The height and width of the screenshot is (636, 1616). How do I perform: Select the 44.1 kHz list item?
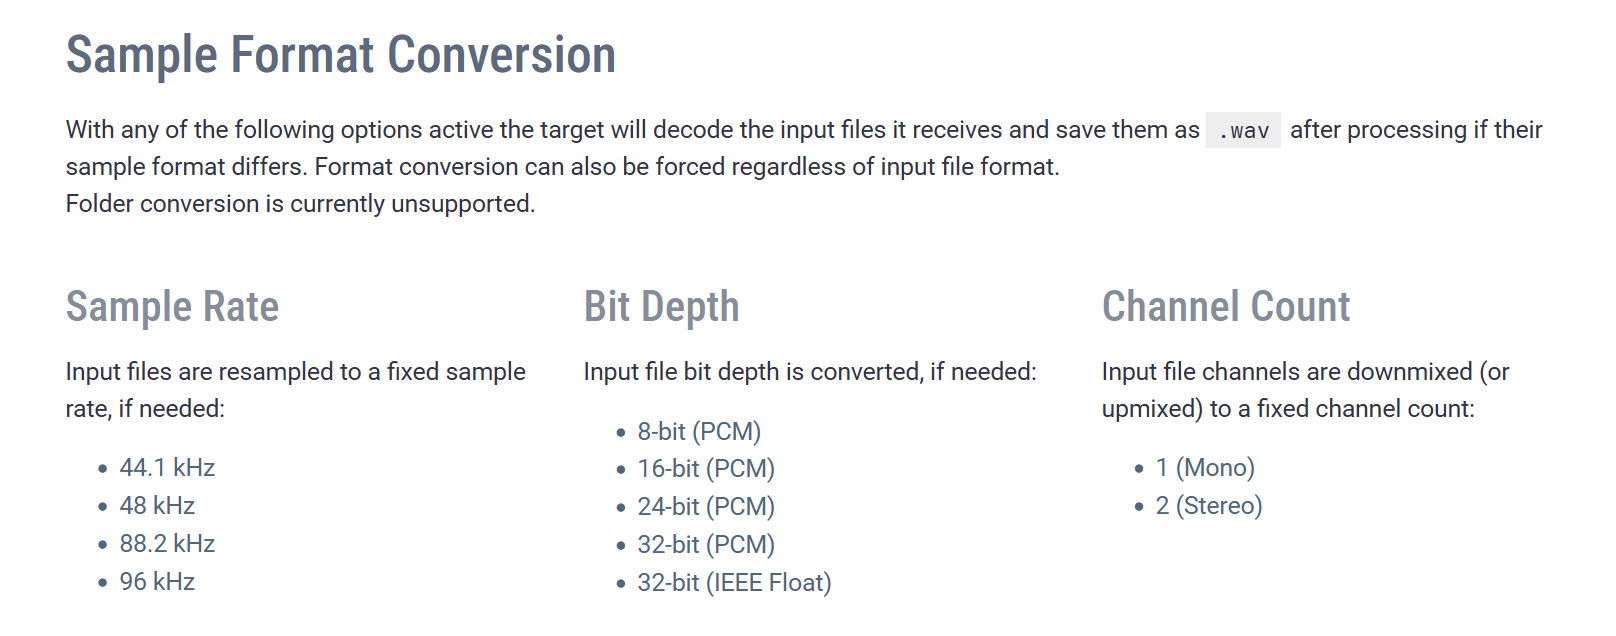point(167,468)
